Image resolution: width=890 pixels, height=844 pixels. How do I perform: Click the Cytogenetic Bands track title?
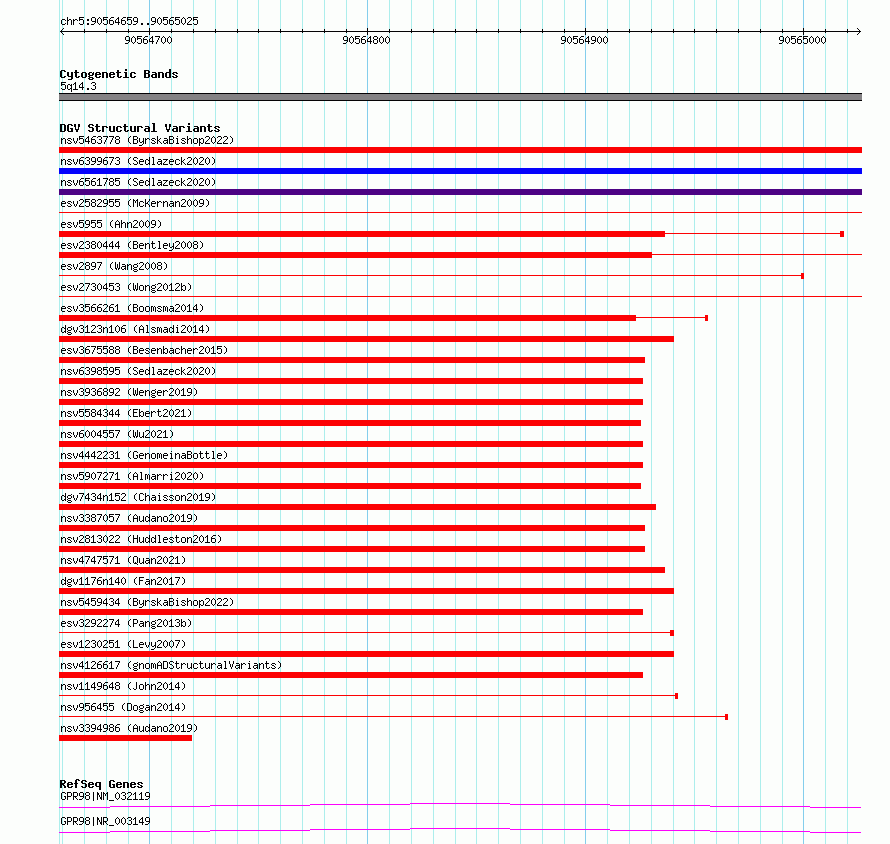point(119,74)
